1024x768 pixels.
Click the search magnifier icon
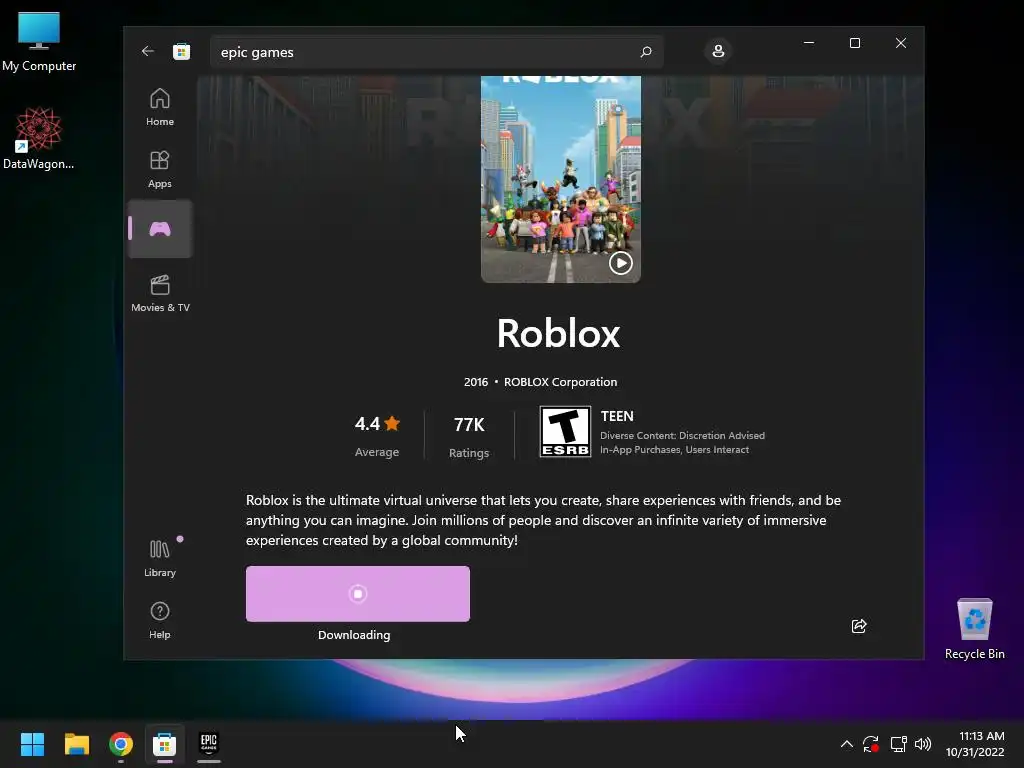[646, 52]
